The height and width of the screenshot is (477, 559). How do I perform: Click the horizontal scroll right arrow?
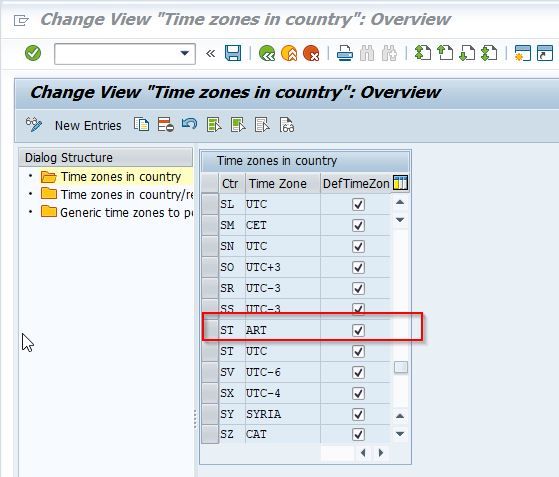[381, 453]
